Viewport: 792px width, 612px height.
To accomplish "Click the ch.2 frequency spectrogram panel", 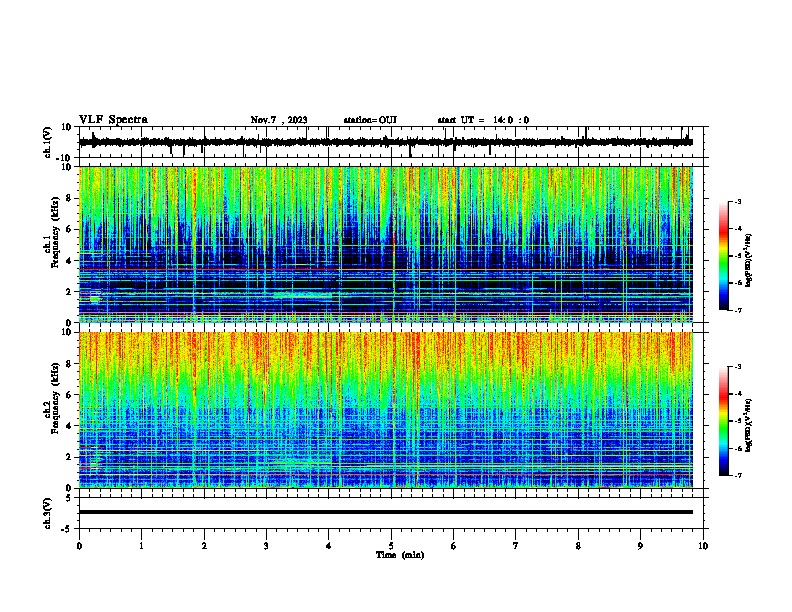I will point(386,410).
